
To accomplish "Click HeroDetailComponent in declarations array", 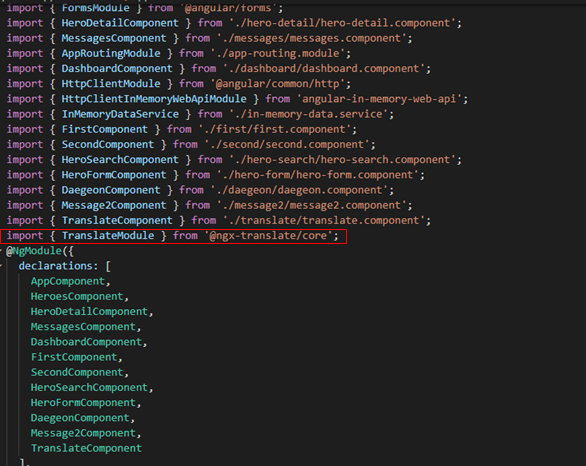I will (x=89, y=312).
